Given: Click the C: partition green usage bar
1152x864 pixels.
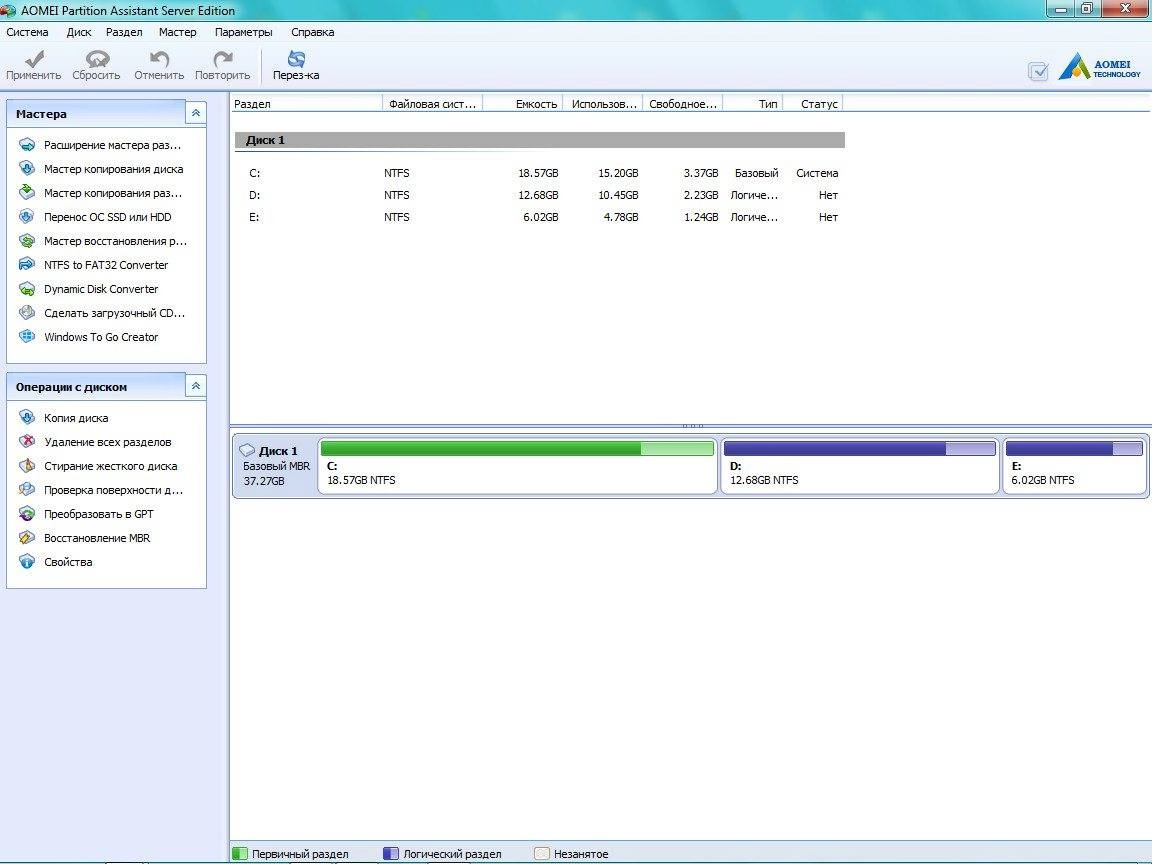Looking at the screenshot, I should coord(517,448).
